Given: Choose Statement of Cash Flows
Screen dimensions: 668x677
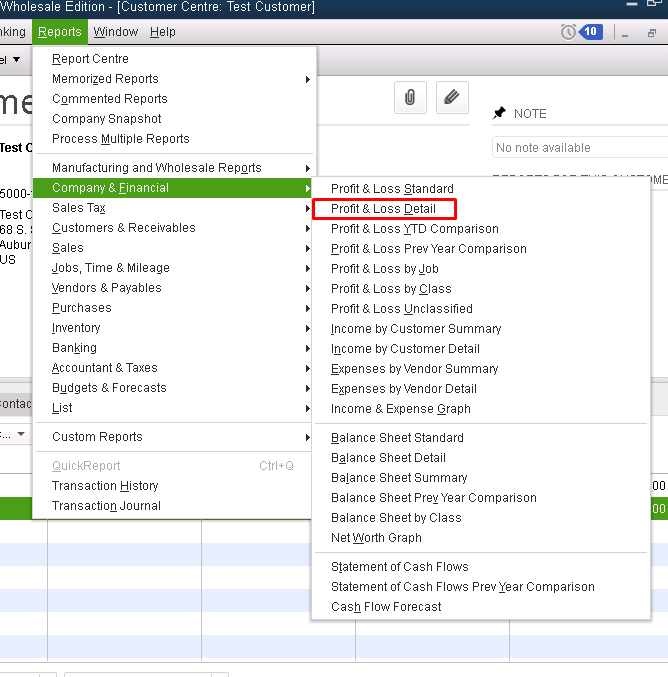Looking at the screenshot, I should click(399, 567).
